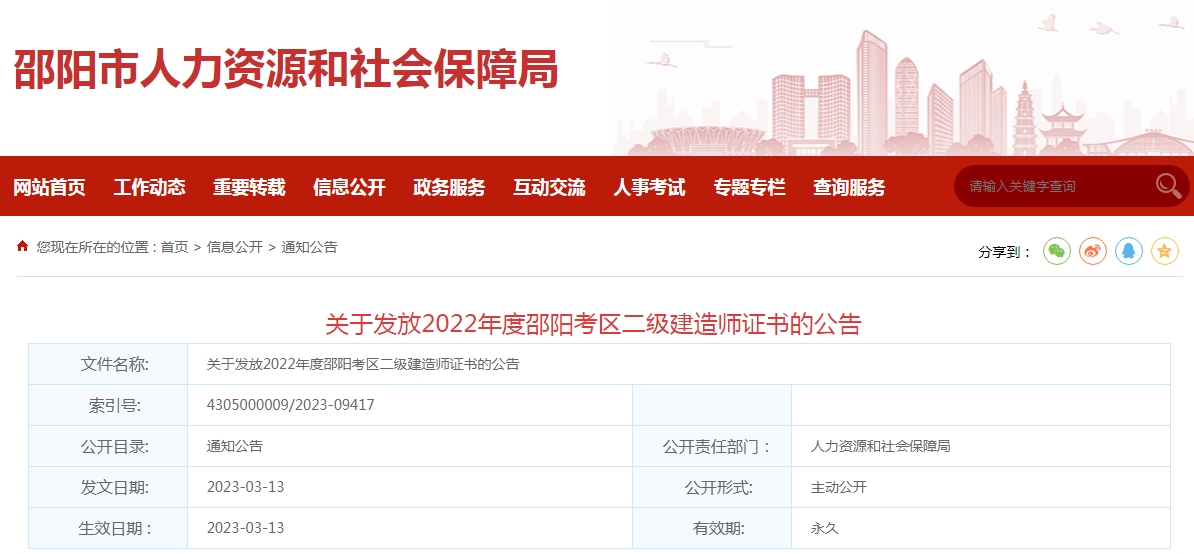Image resolution: width=1194 pixels, height=554 pixels.
Task: Select file name value in 文件名称 row
Action: pyautogui.click(x=362, y=365)
